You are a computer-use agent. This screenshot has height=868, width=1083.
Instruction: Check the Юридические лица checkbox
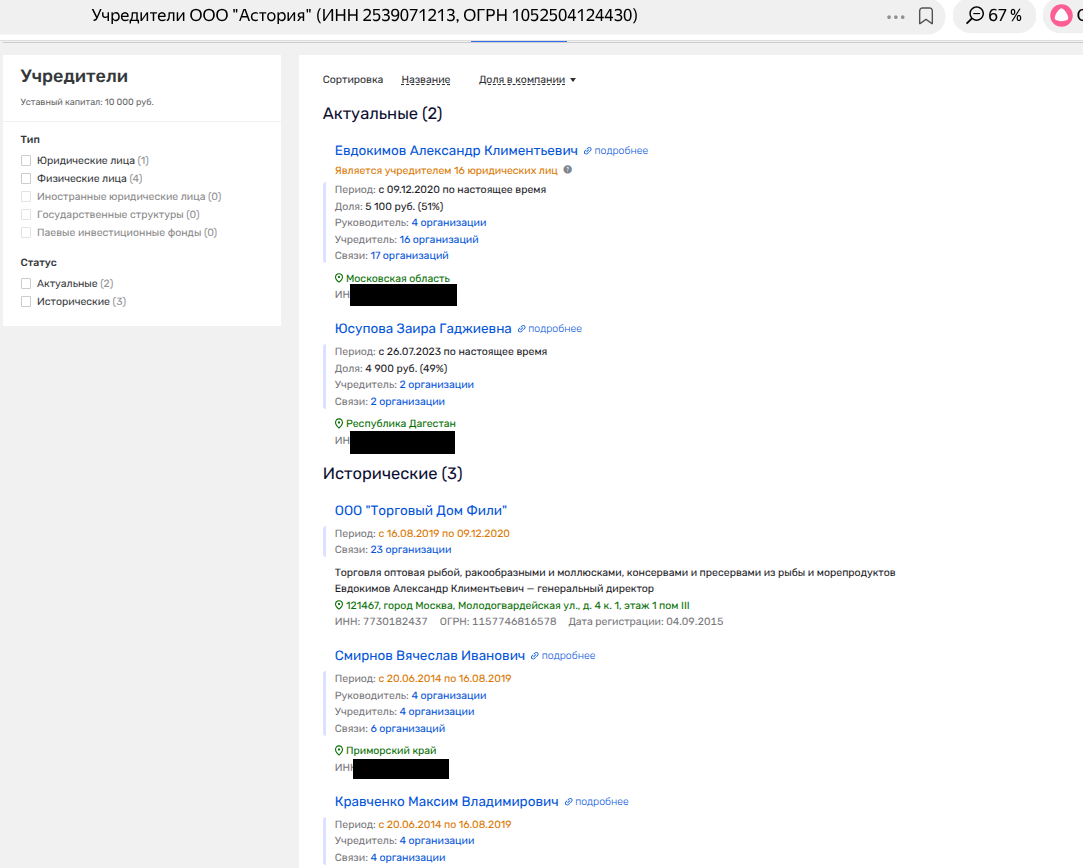[27, 161]
